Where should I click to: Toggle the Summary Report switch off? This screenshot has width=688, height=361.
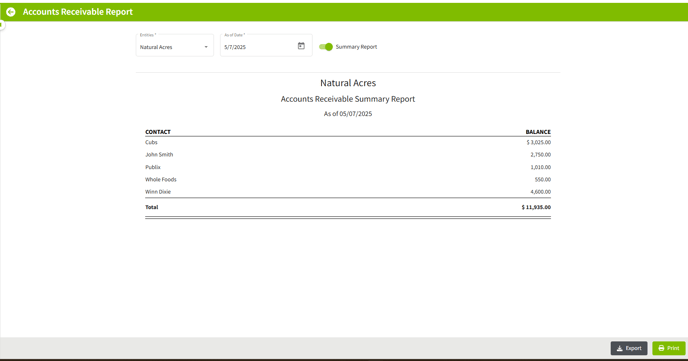tap(326, 47)
